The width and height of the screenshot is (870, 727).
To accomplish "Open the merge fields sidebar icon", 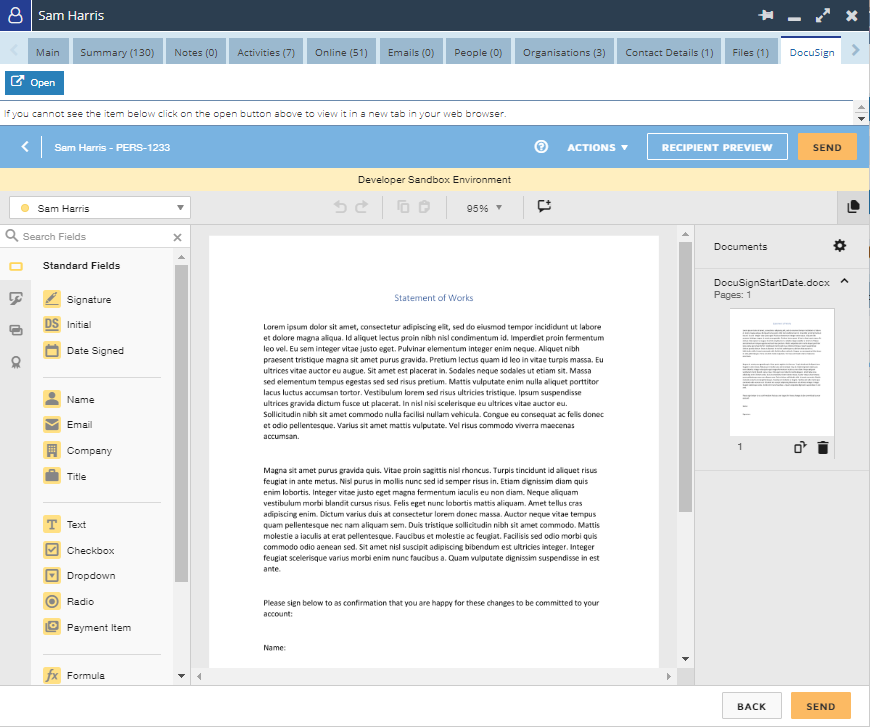I will coord(16,330).
